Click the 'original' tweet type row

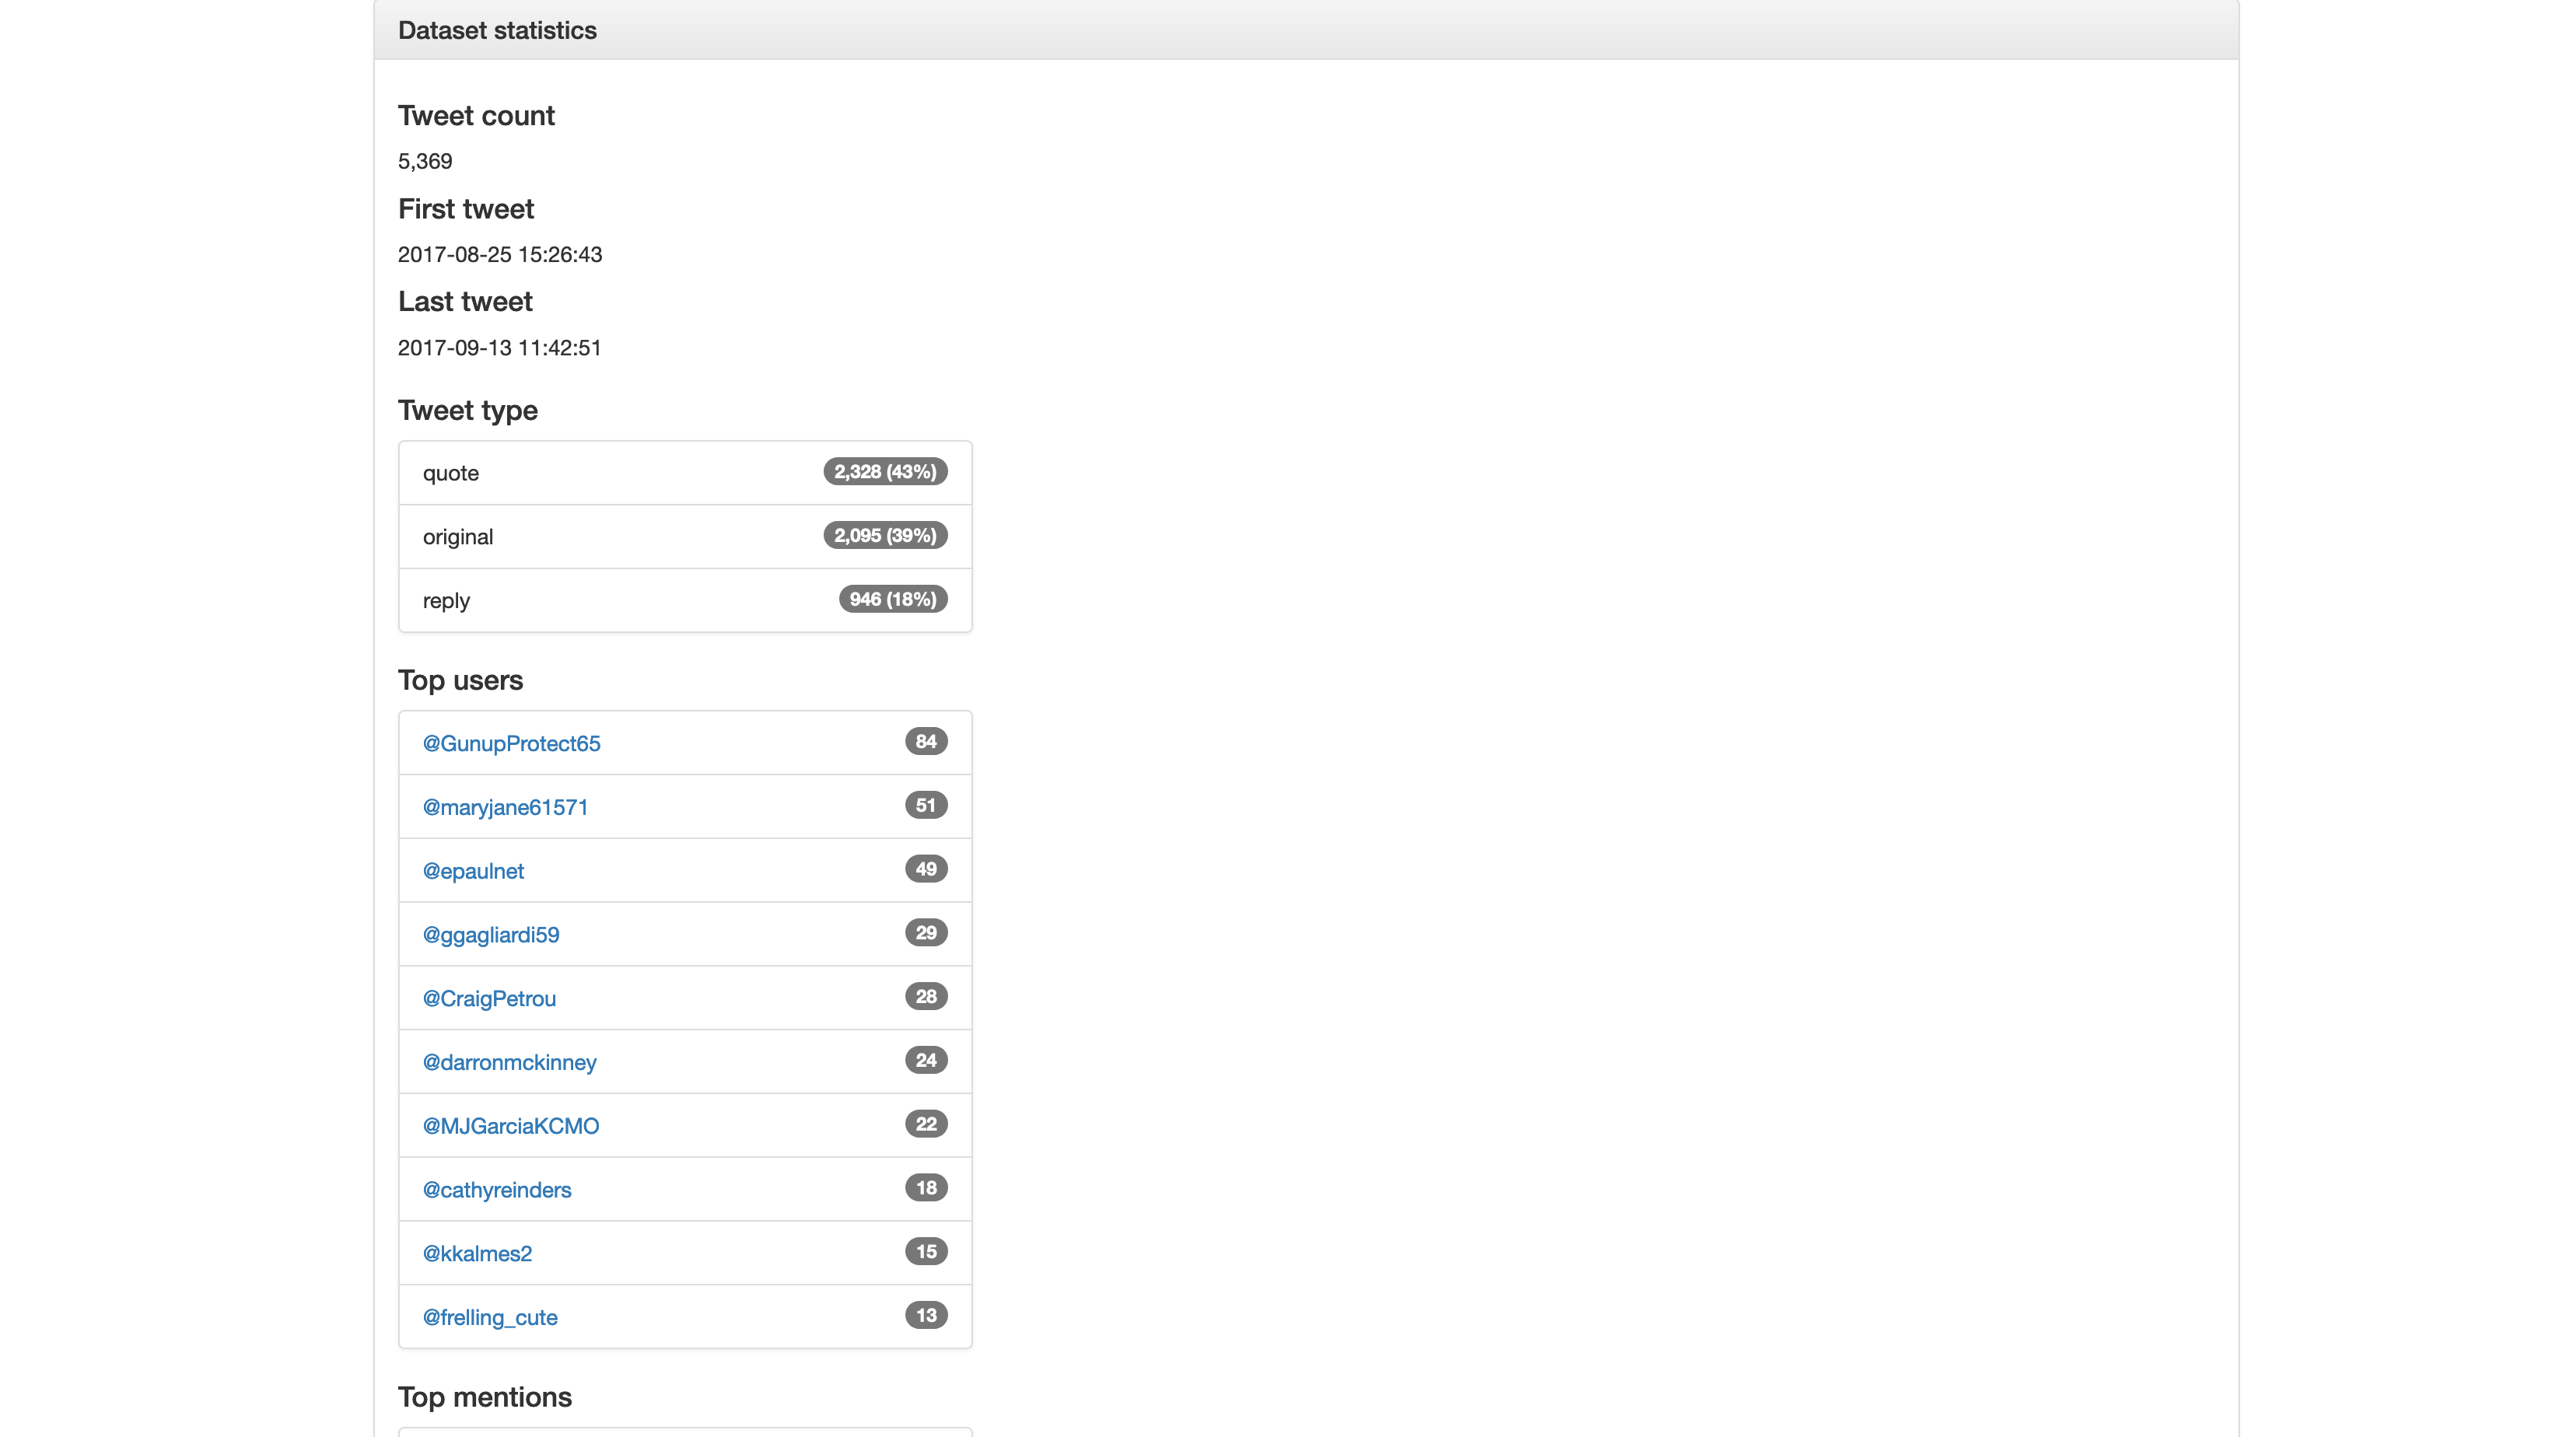(x=685, y=537)
